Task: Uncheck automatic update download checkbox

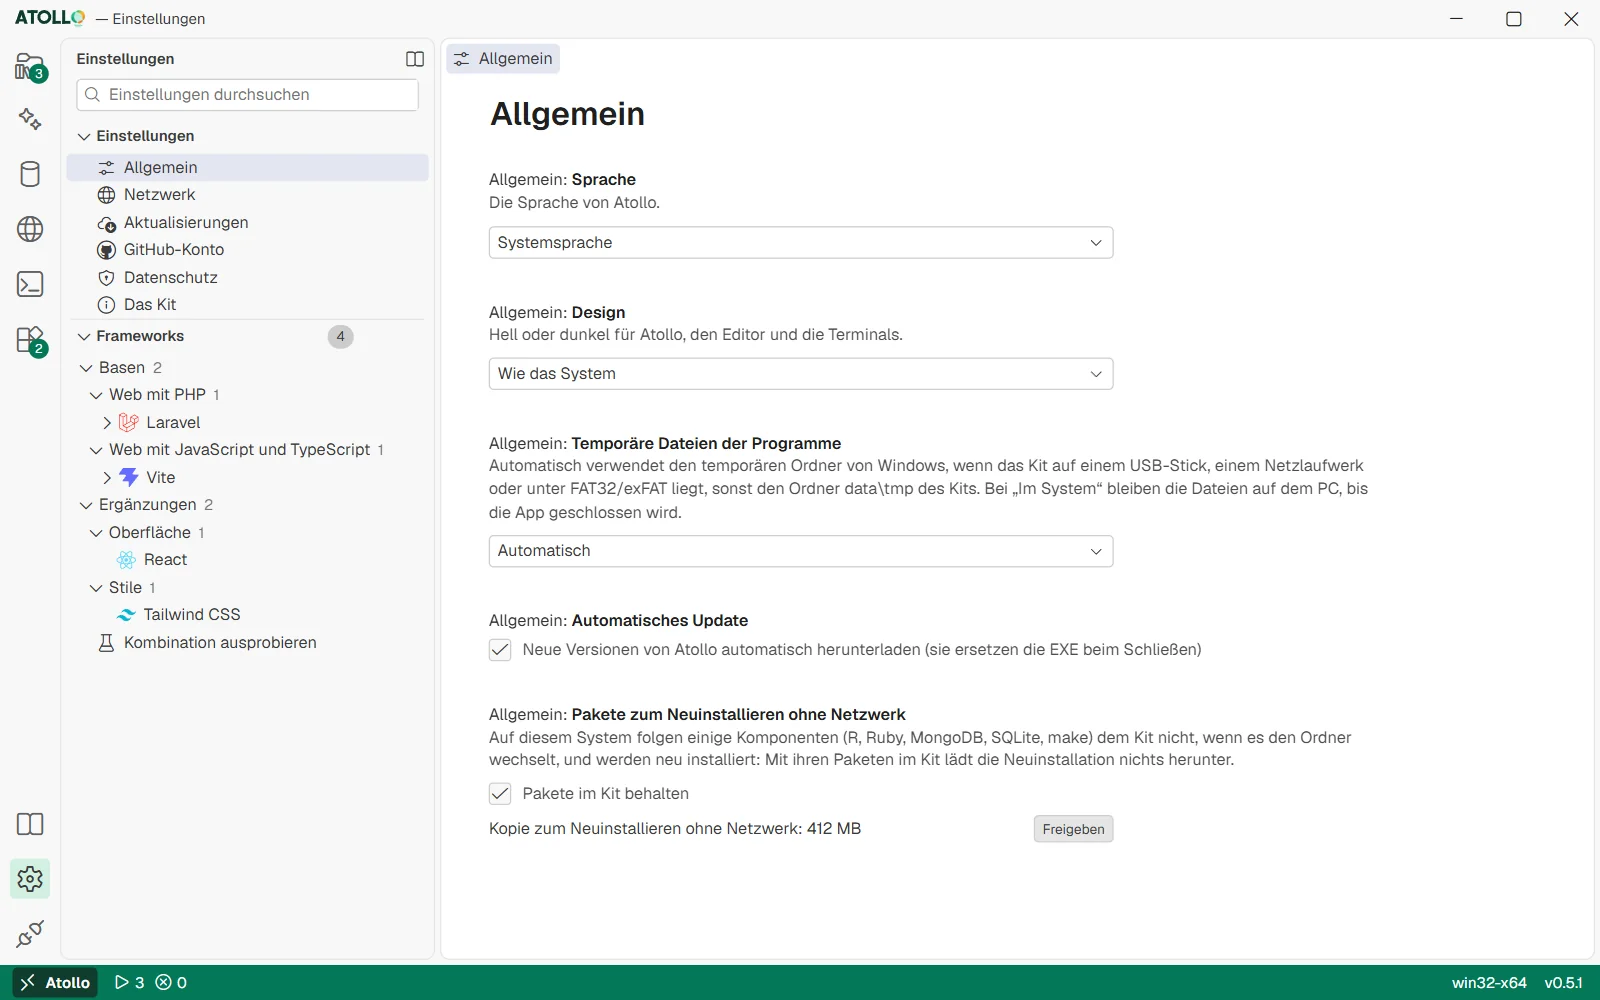Action: (x=500, y=650)
